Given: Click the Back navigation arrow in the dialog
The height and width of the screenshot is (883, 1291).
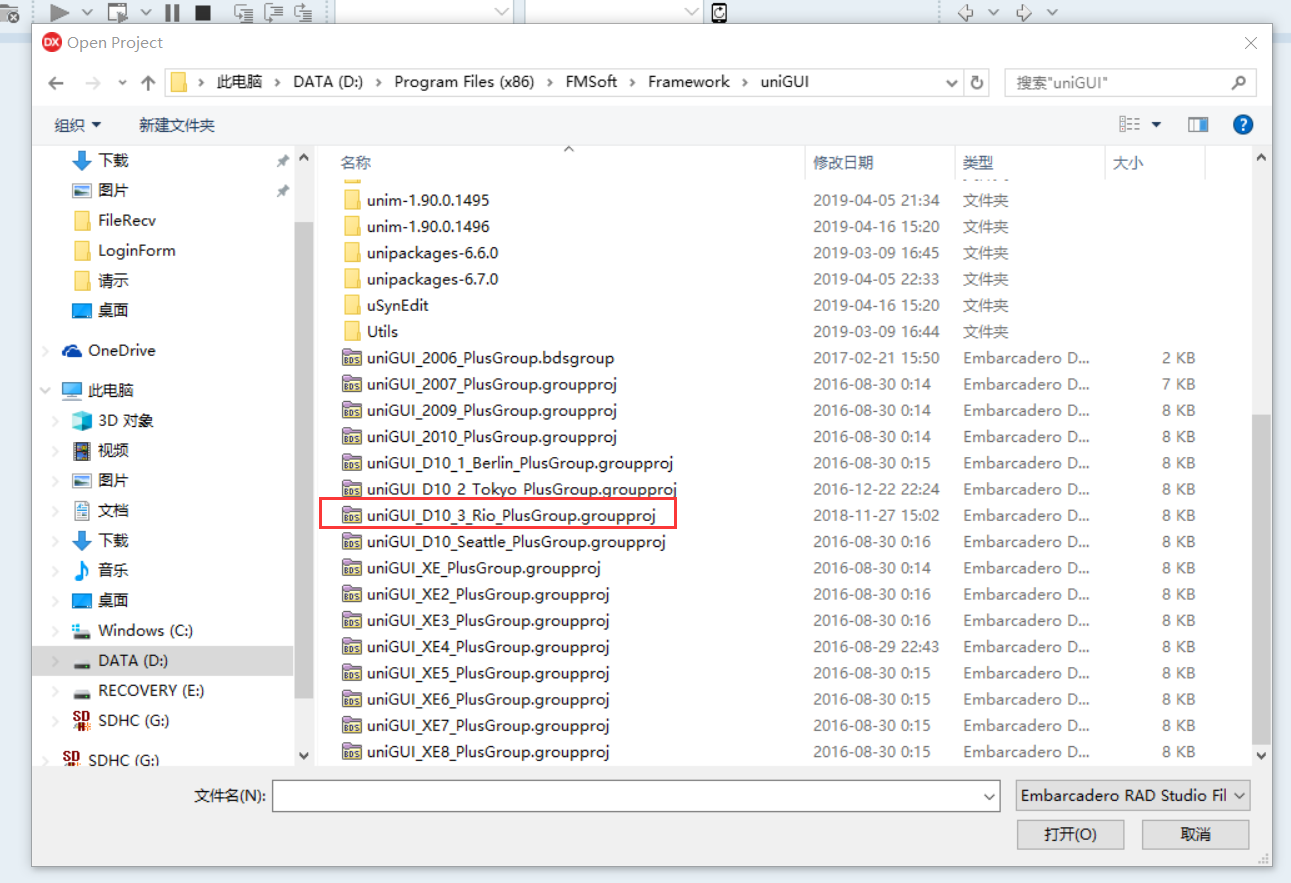Looking at the screenshot, I should point(56,81).
